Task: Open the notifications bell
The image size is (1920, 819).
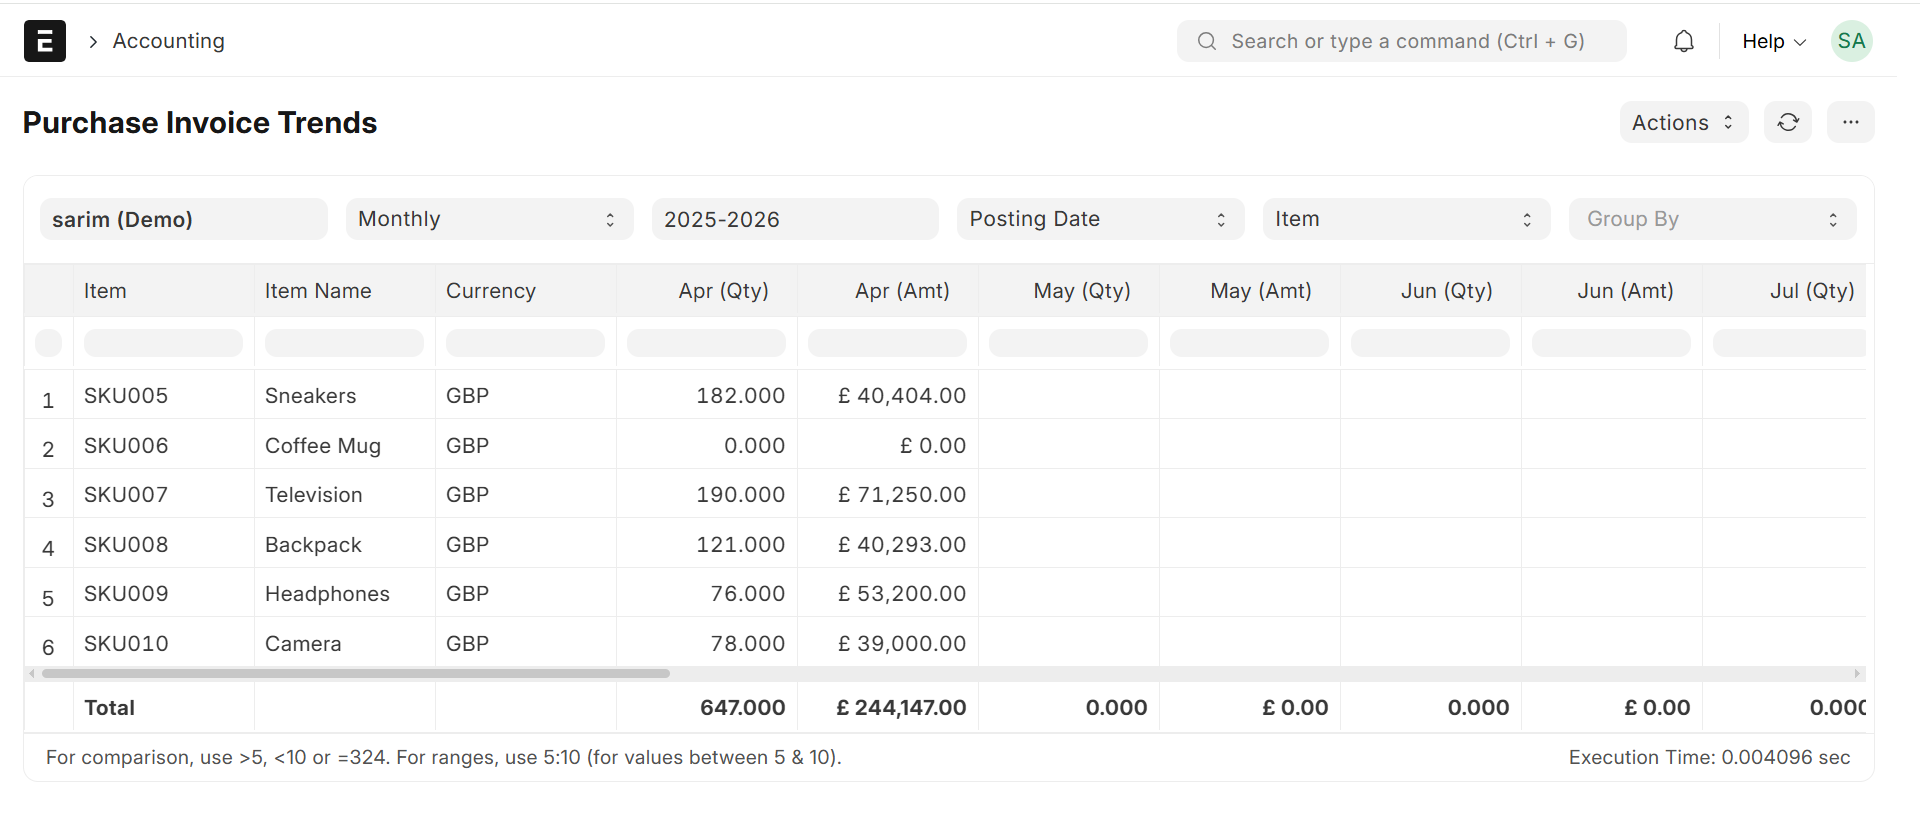Action: pyautogui.click(x=1684, y=41)
